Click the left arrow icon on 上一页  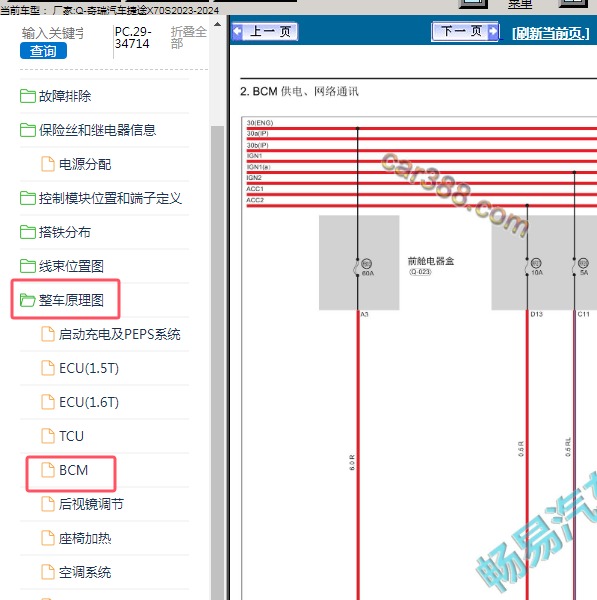(238, 31)
